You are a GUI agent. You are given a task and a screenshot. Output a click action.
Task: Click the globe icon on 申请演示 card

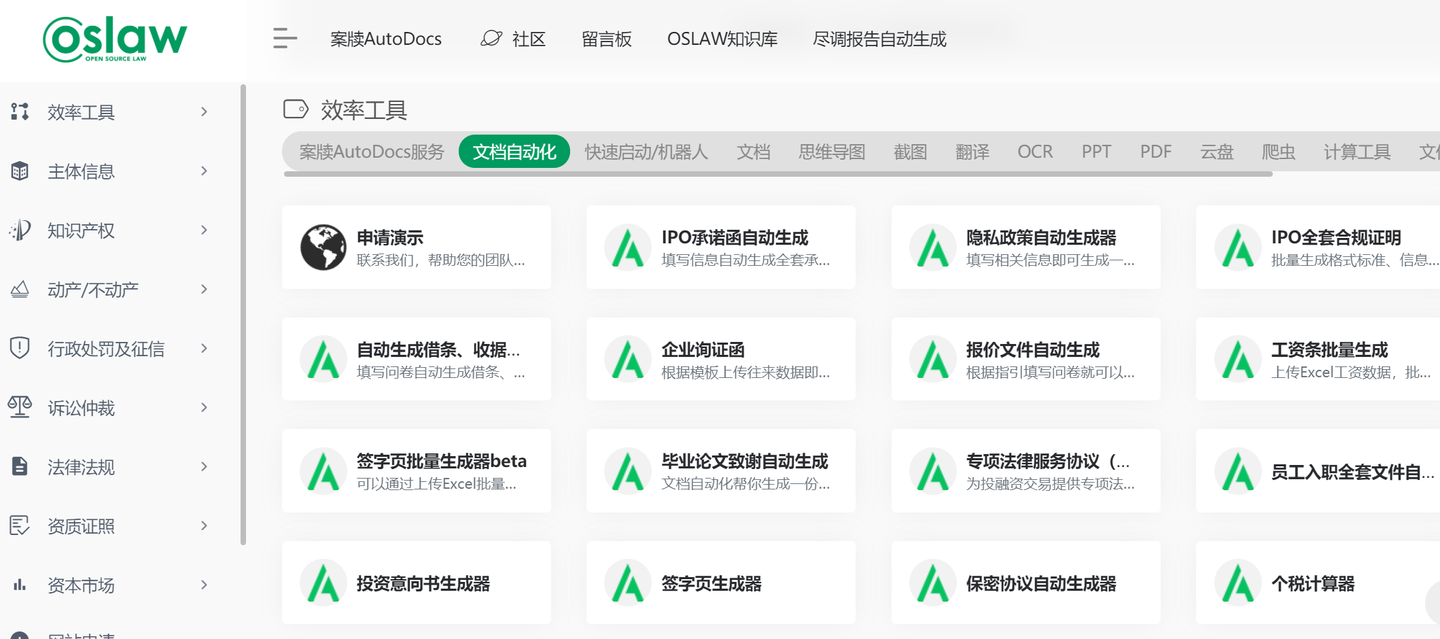322,246
